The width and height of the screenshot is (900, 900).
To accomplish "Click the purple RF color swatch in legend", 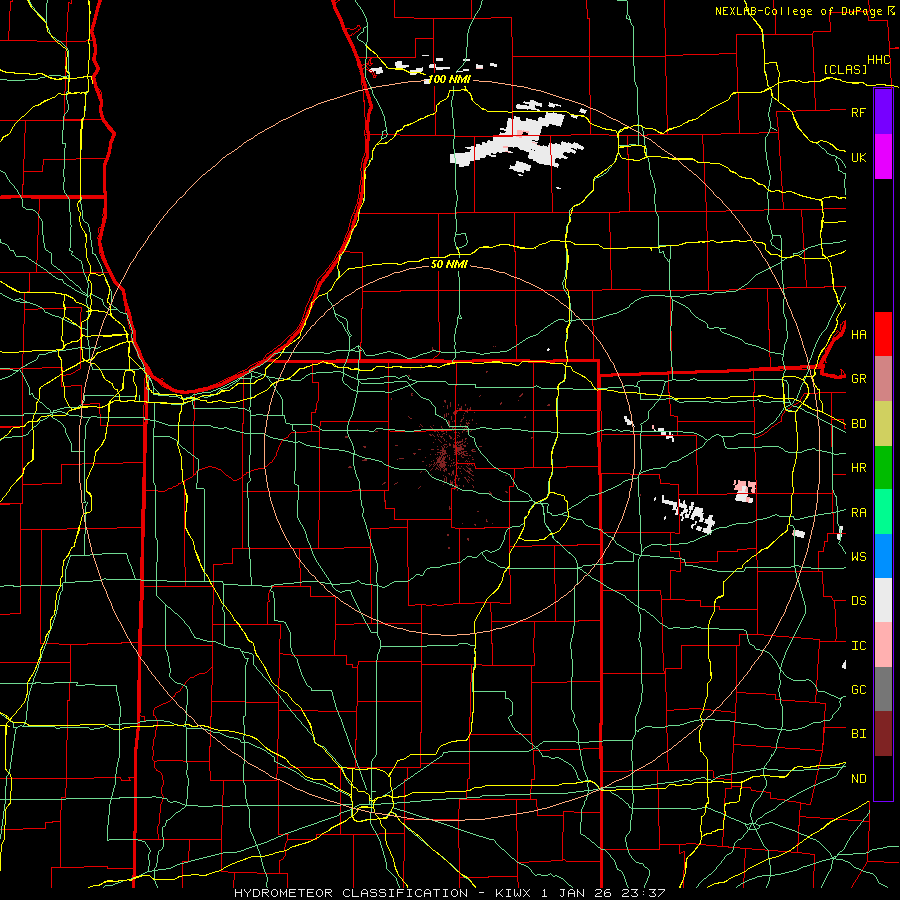I will tap(883, 112).
